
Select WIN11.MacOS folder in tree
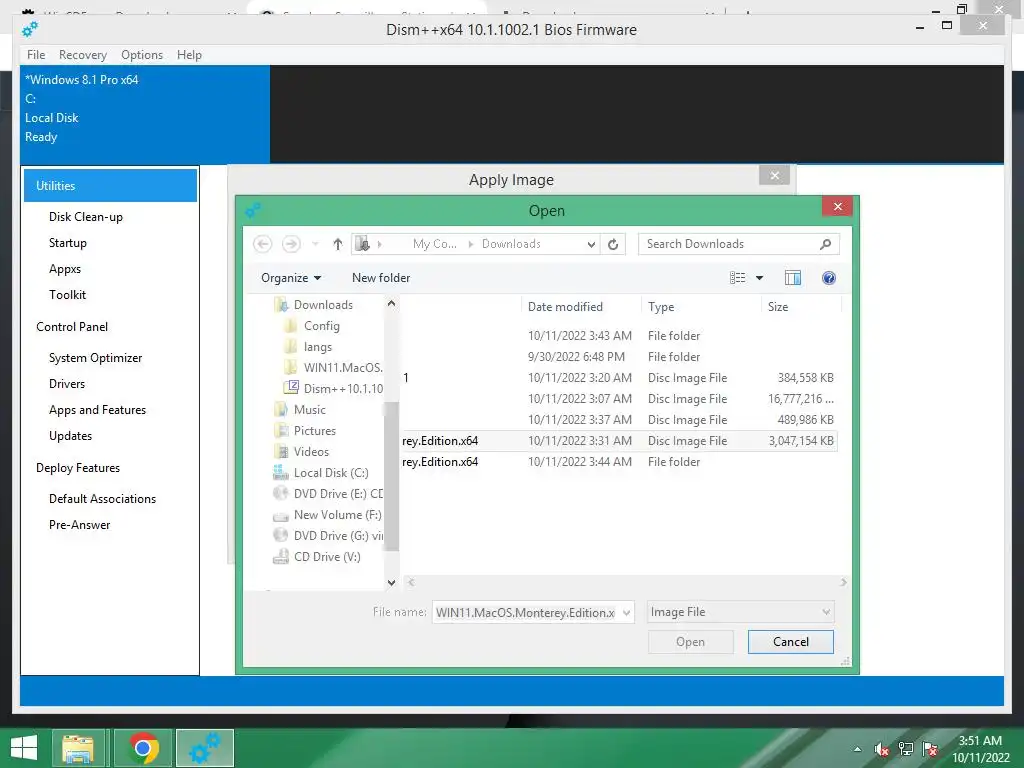tap(334, 368)
